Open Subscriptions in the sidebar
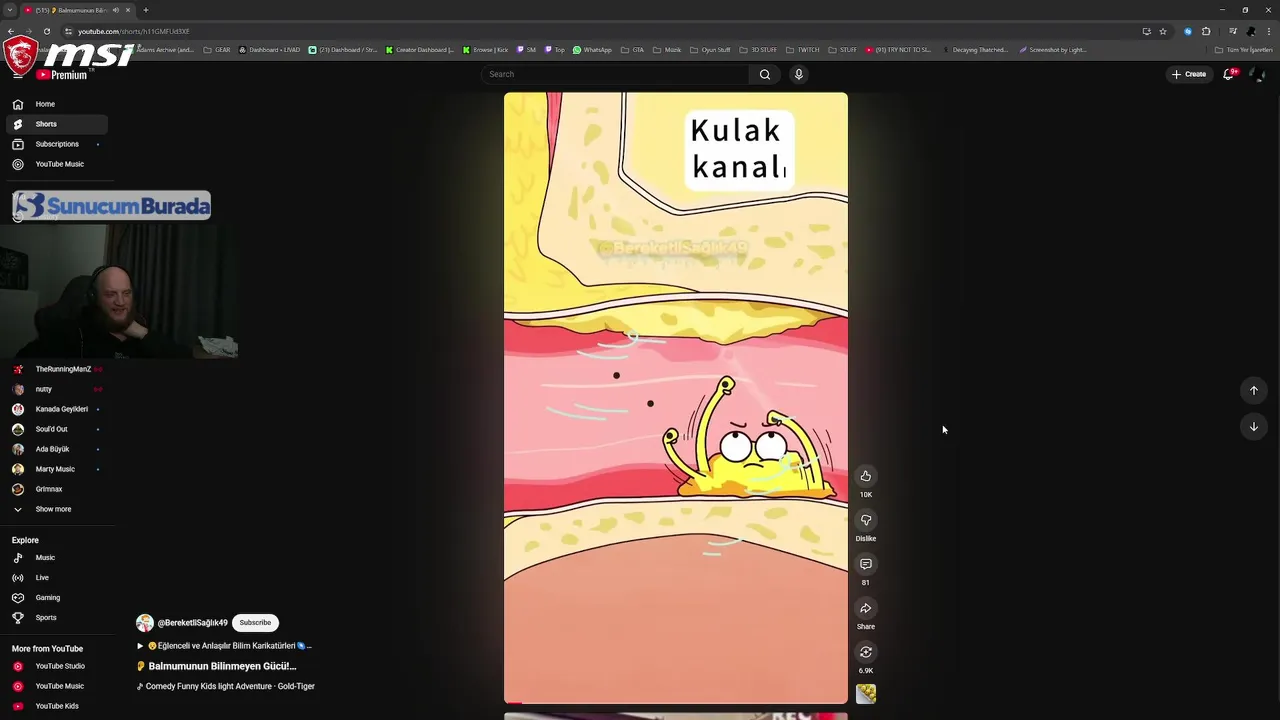Image resolution: width=1280 pixels, height=720 pixels. [56, 144]
